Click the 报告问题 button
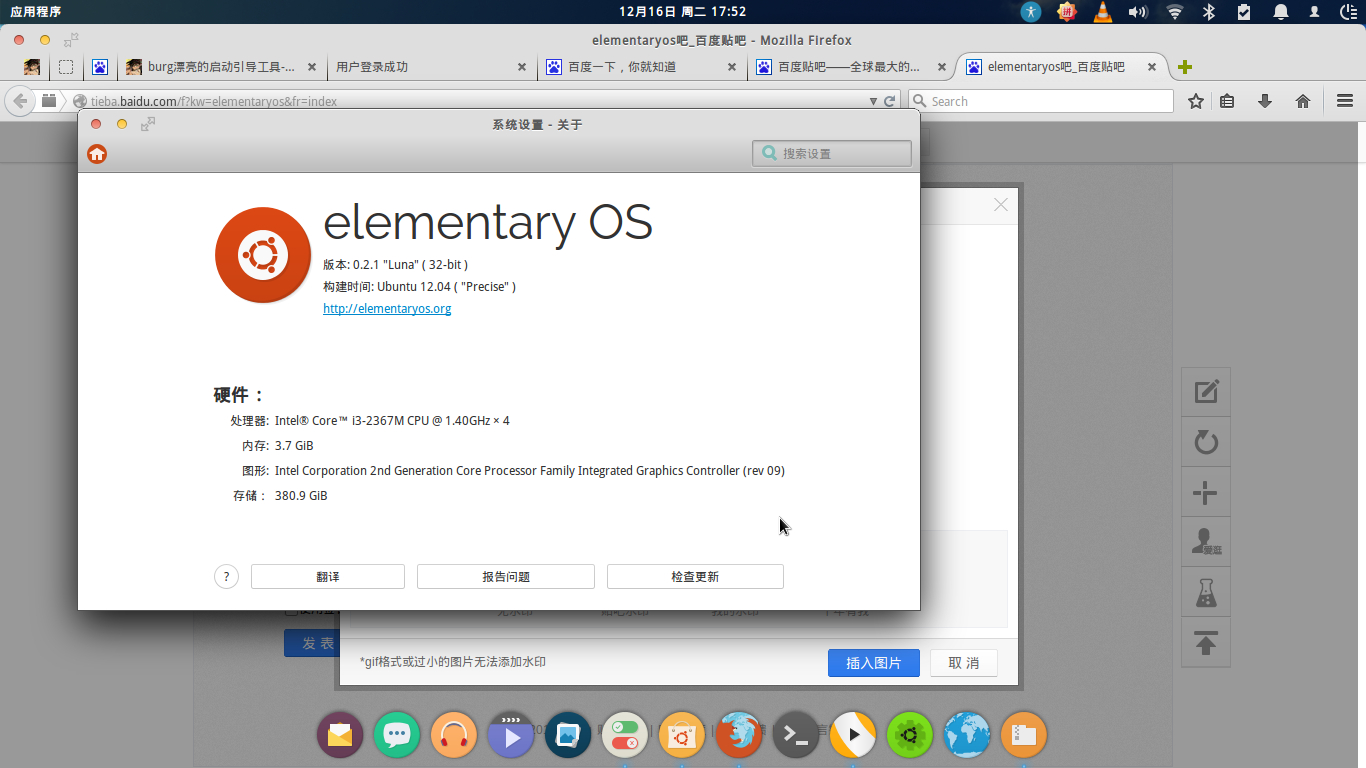This screenshot has height=768, width=1366. coord(506,576)
